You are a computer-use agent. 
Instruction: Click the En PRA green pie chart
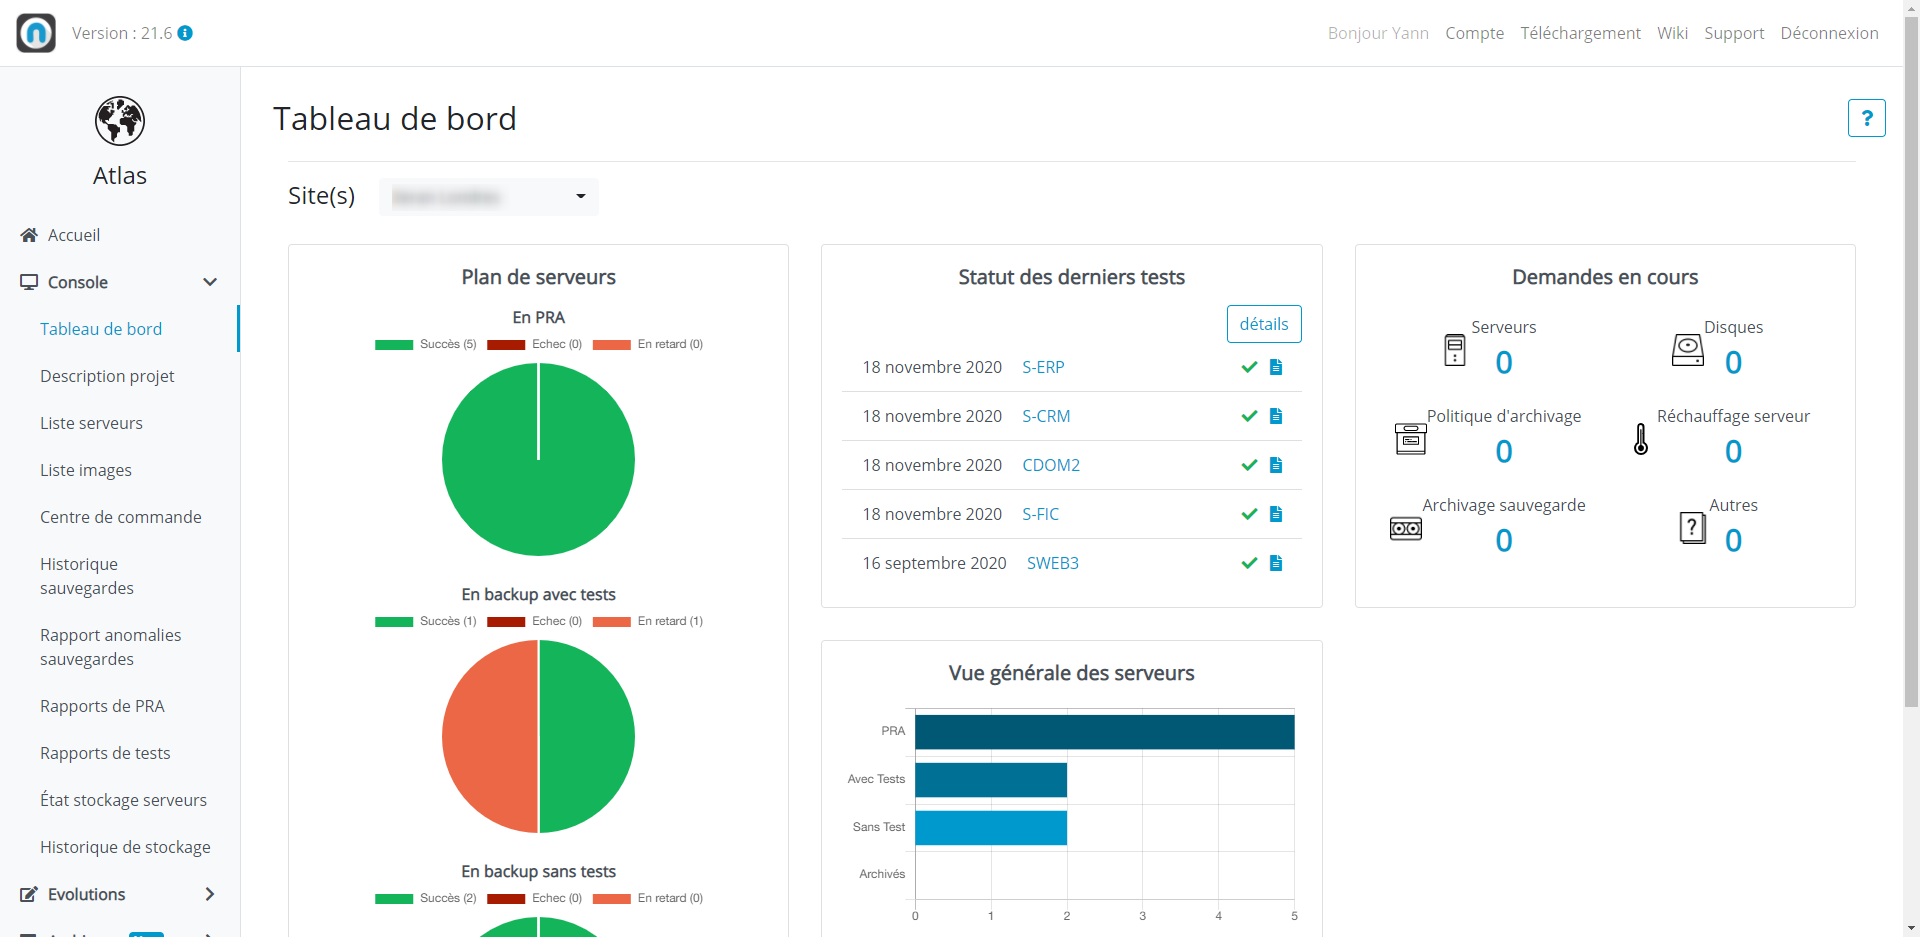538,459
